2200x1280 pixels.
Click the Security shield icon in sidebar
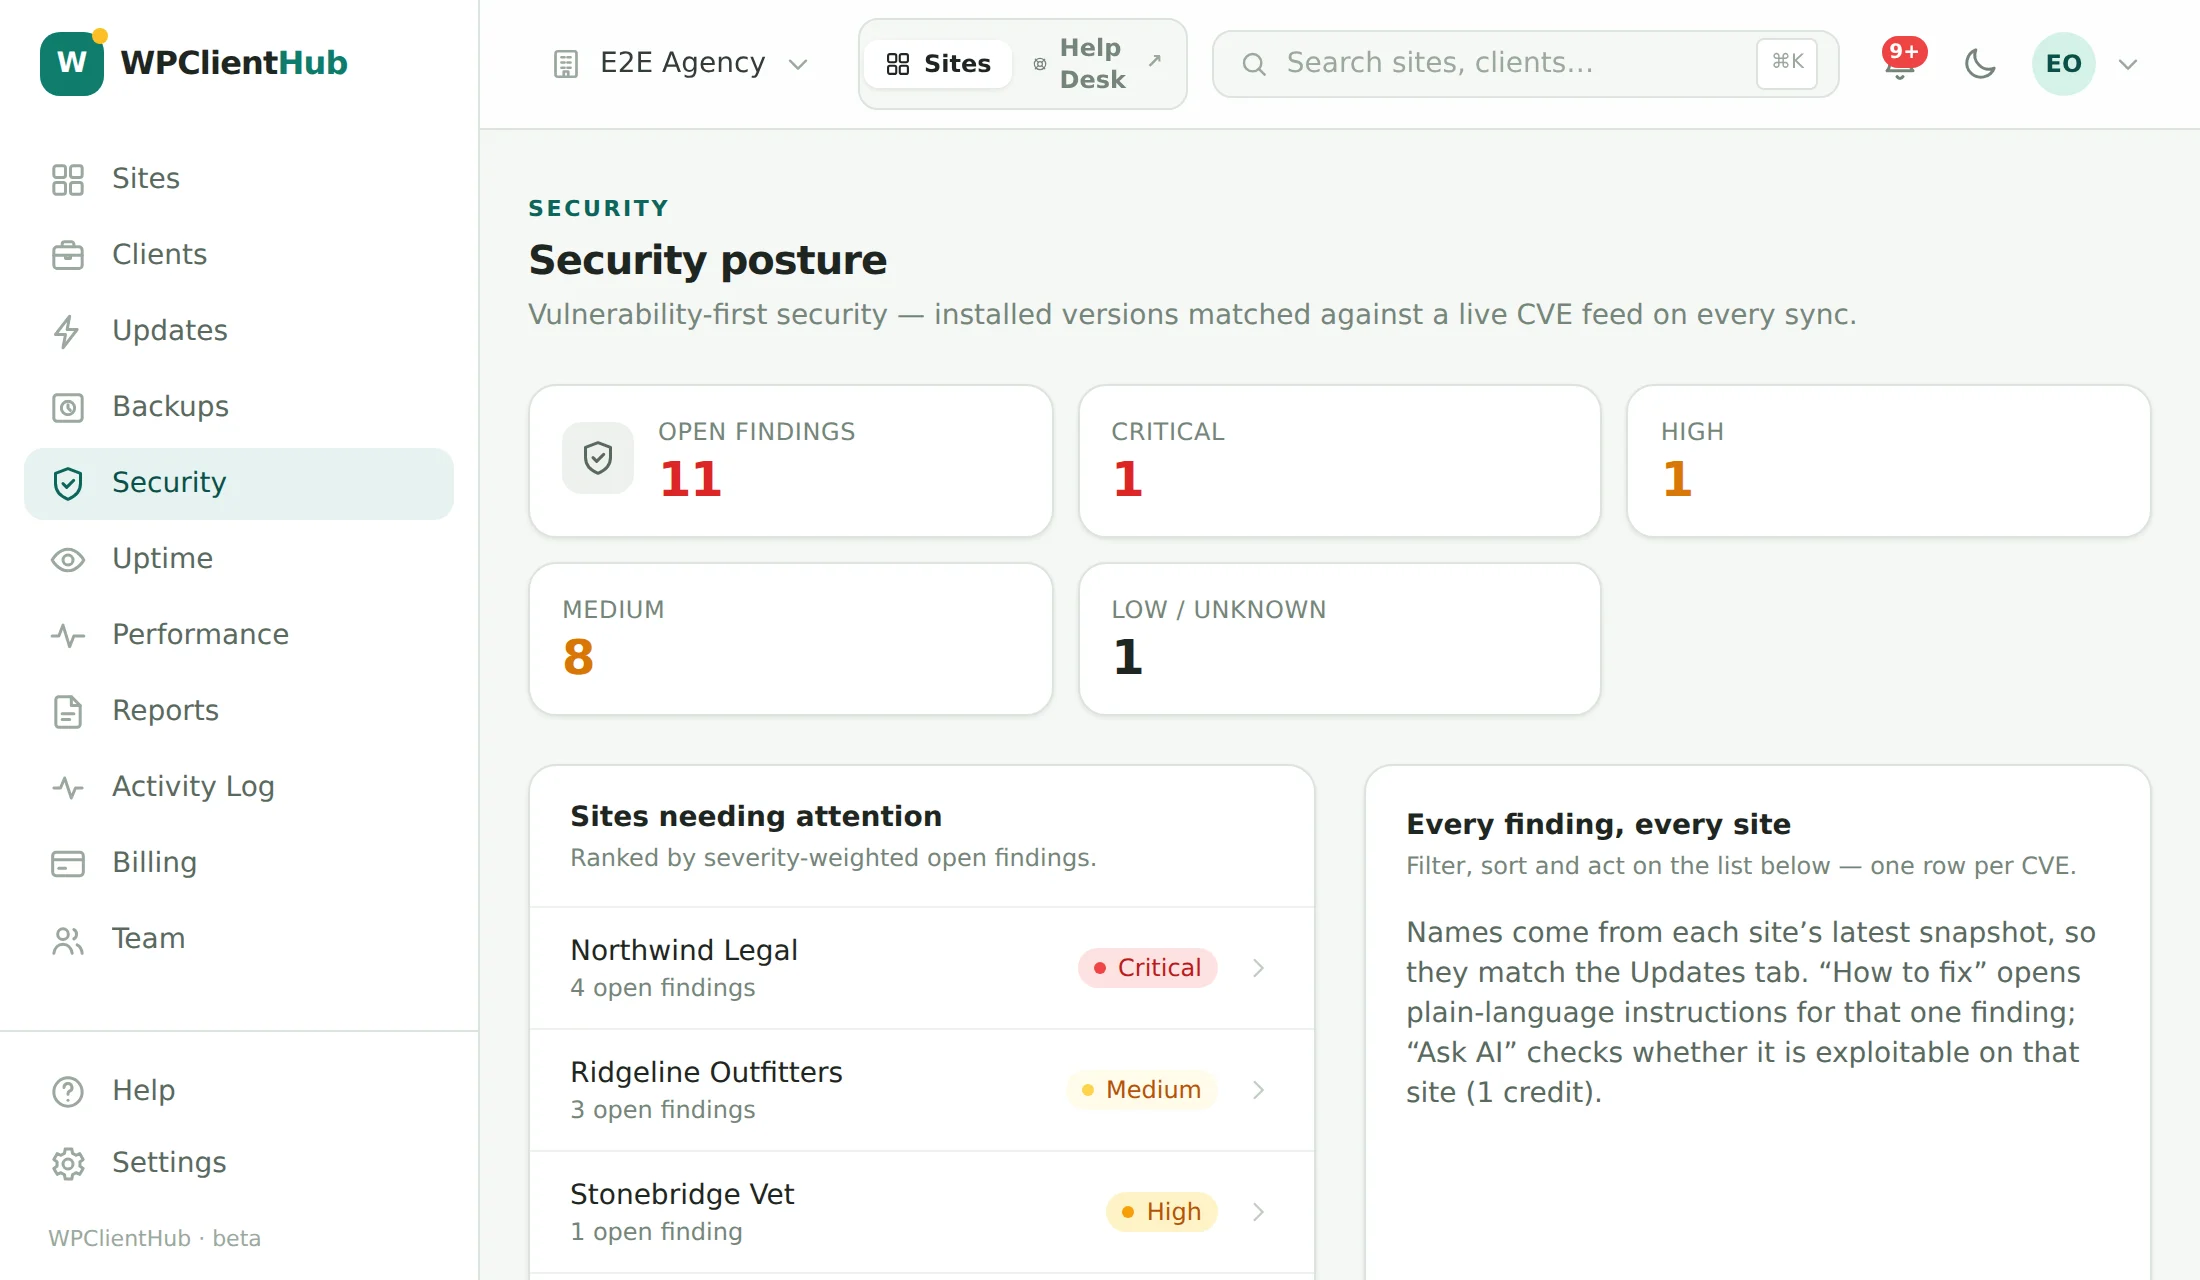click(67, 483)
